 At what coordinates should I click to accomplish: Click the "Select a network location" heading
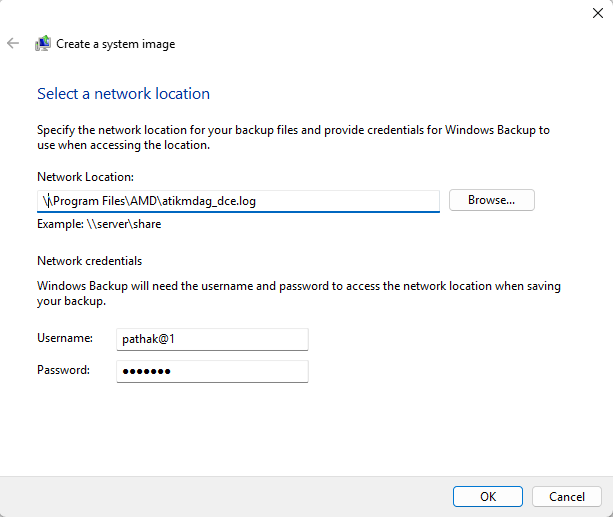123,94
